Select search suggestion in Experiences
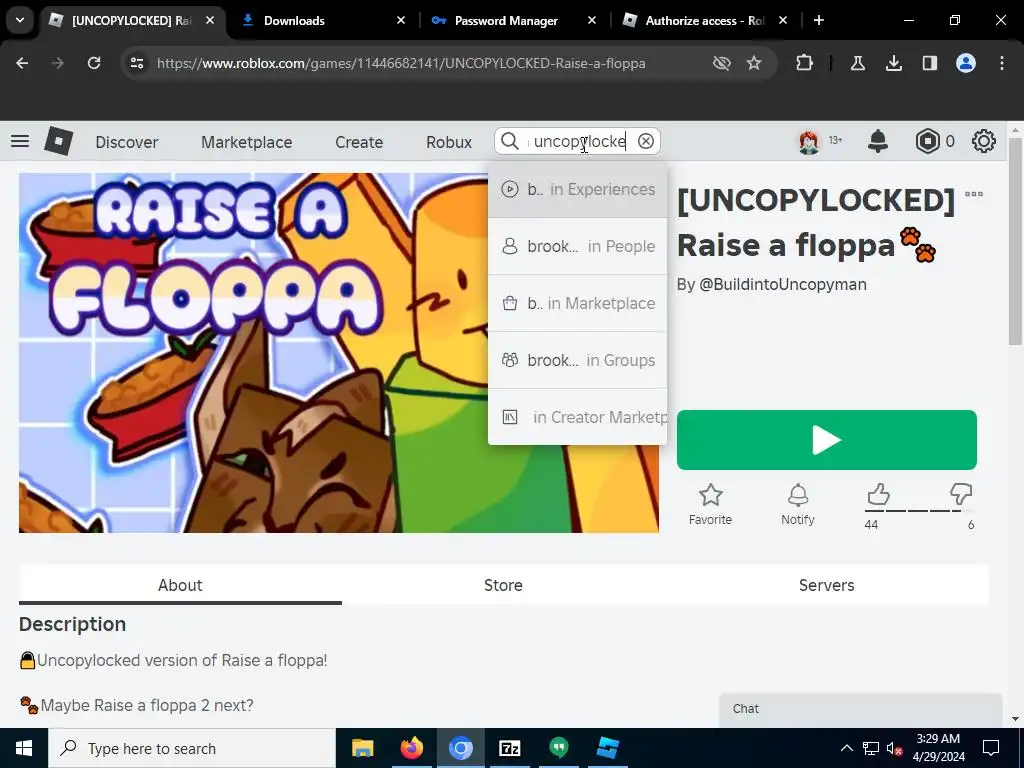The image size is (1024, 768). [577, 189]
